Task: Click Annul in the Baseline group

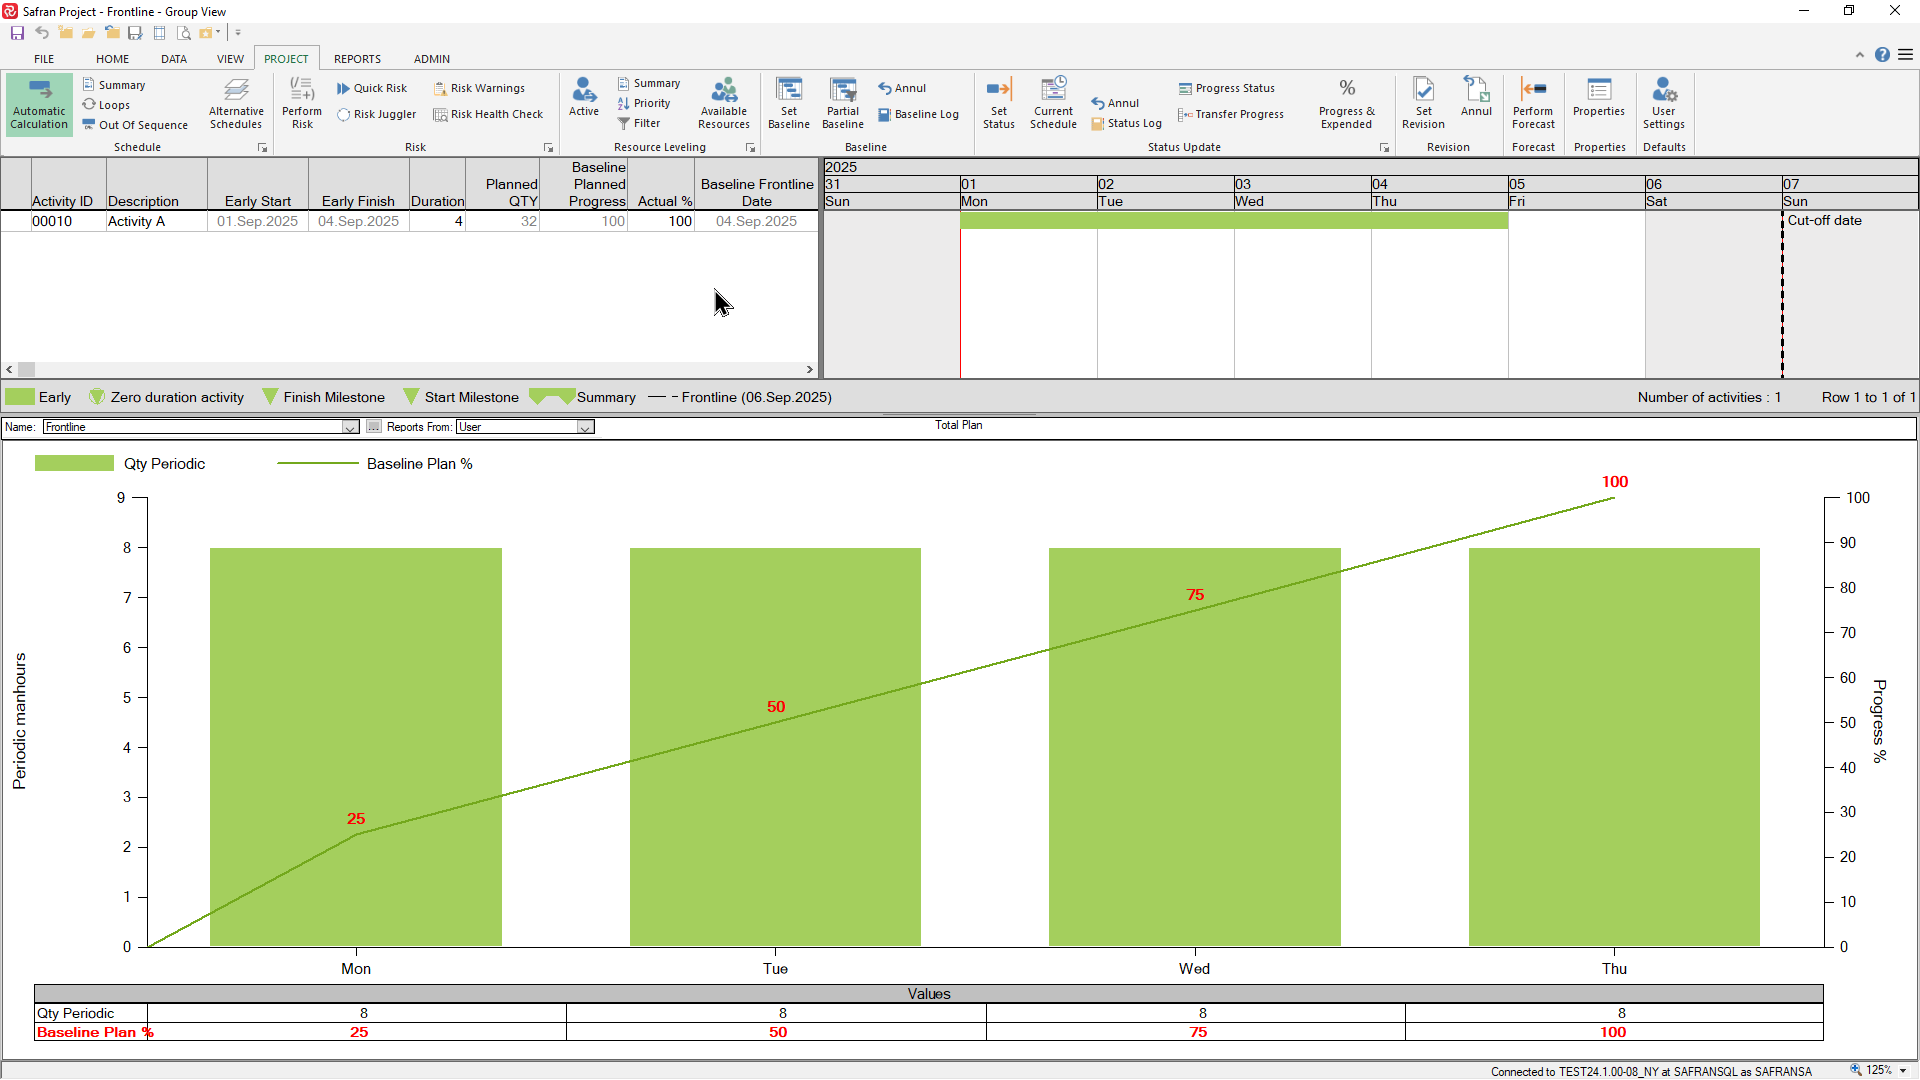Action: tap(902, 88)
